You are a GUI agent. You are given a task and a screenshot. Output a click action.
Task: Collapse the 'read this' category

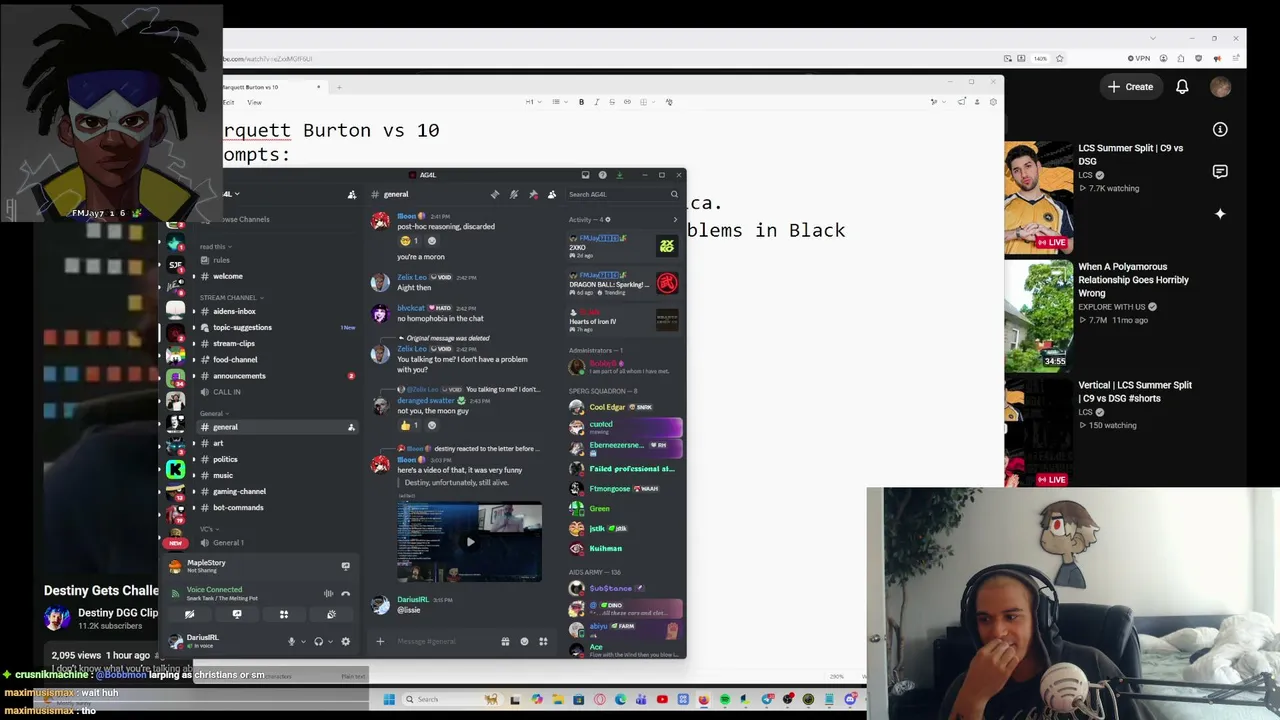pos(215,247)
